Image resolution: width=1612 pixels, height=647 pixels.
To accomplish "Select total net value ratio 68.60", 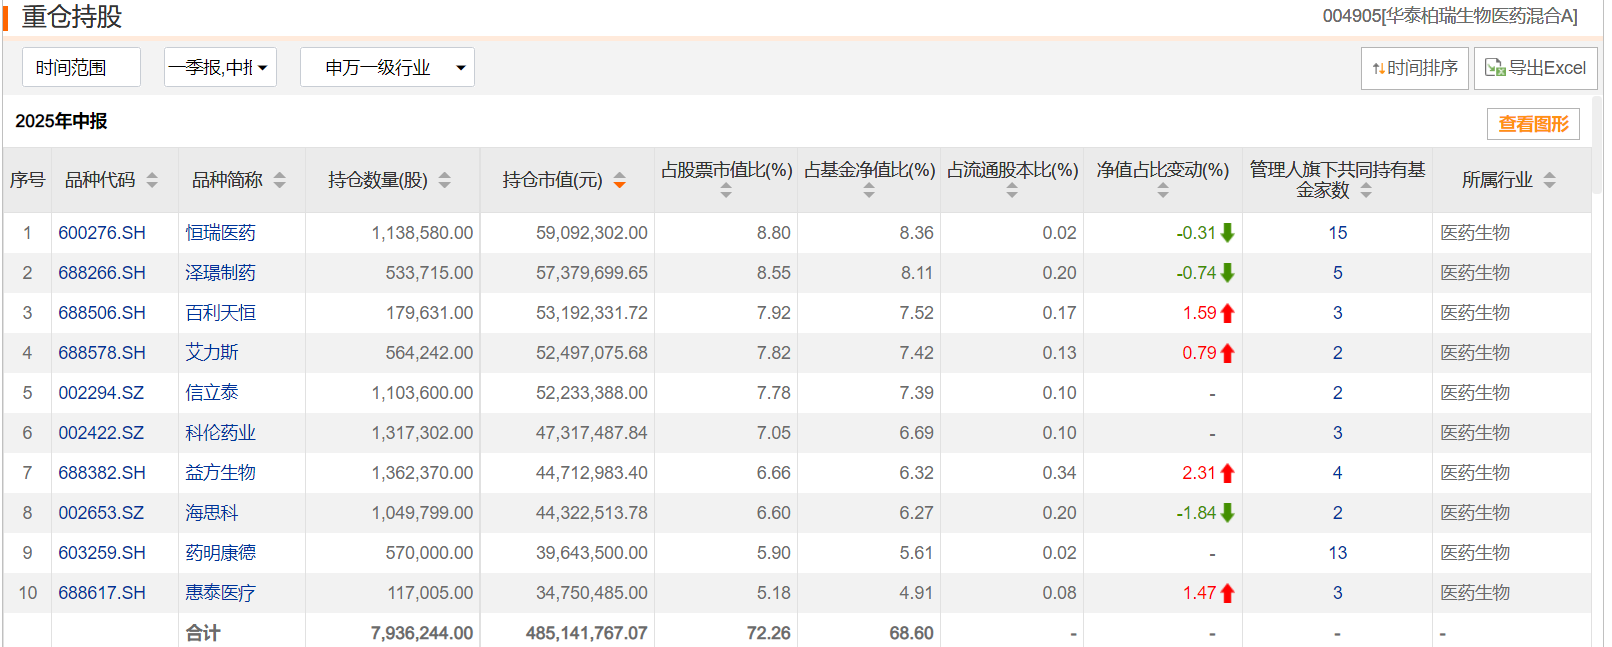I will (912, 633).
